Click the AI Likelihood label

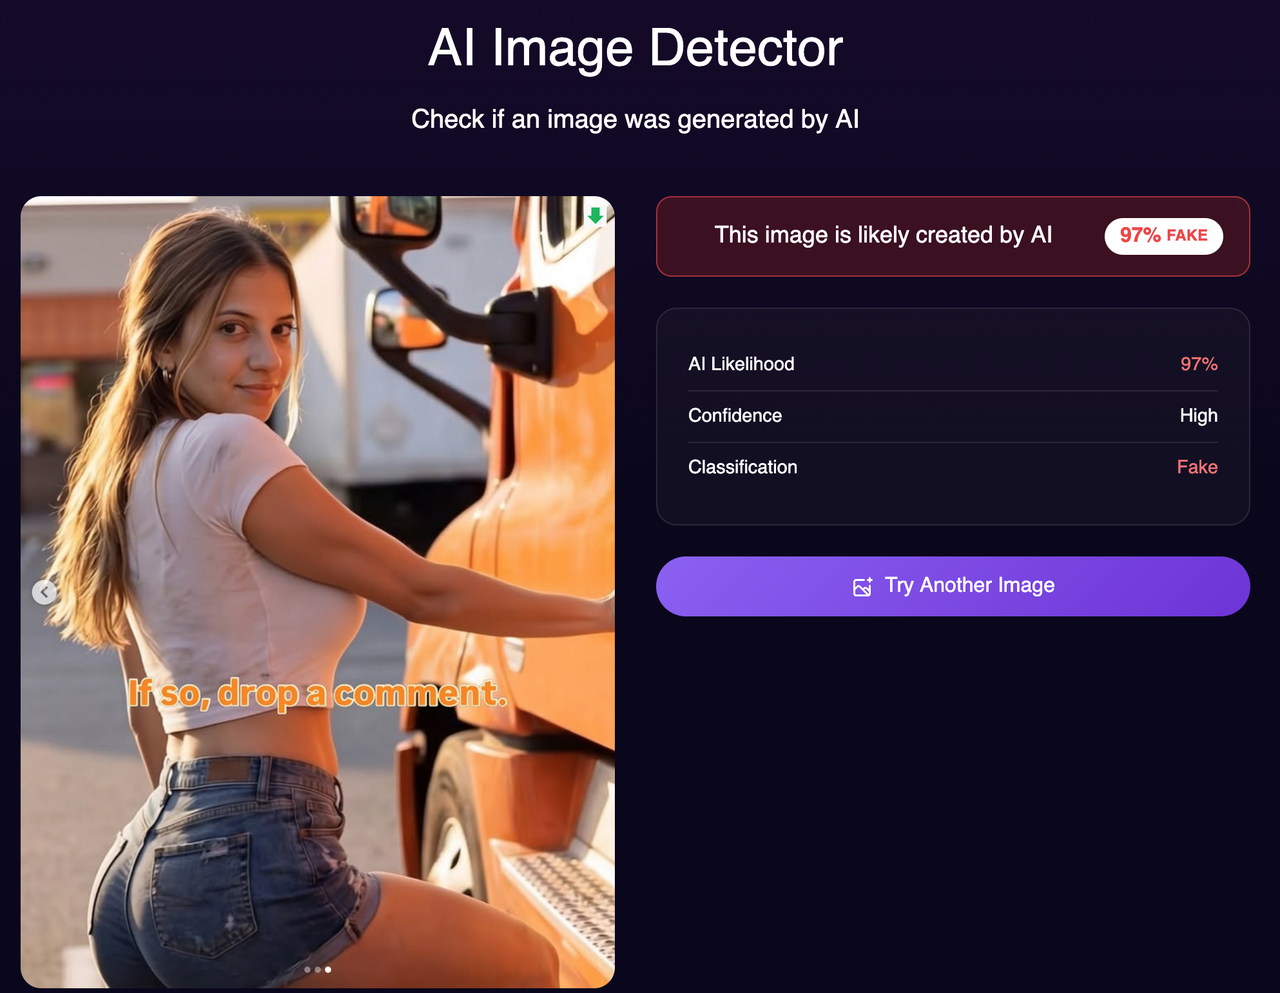741,364
